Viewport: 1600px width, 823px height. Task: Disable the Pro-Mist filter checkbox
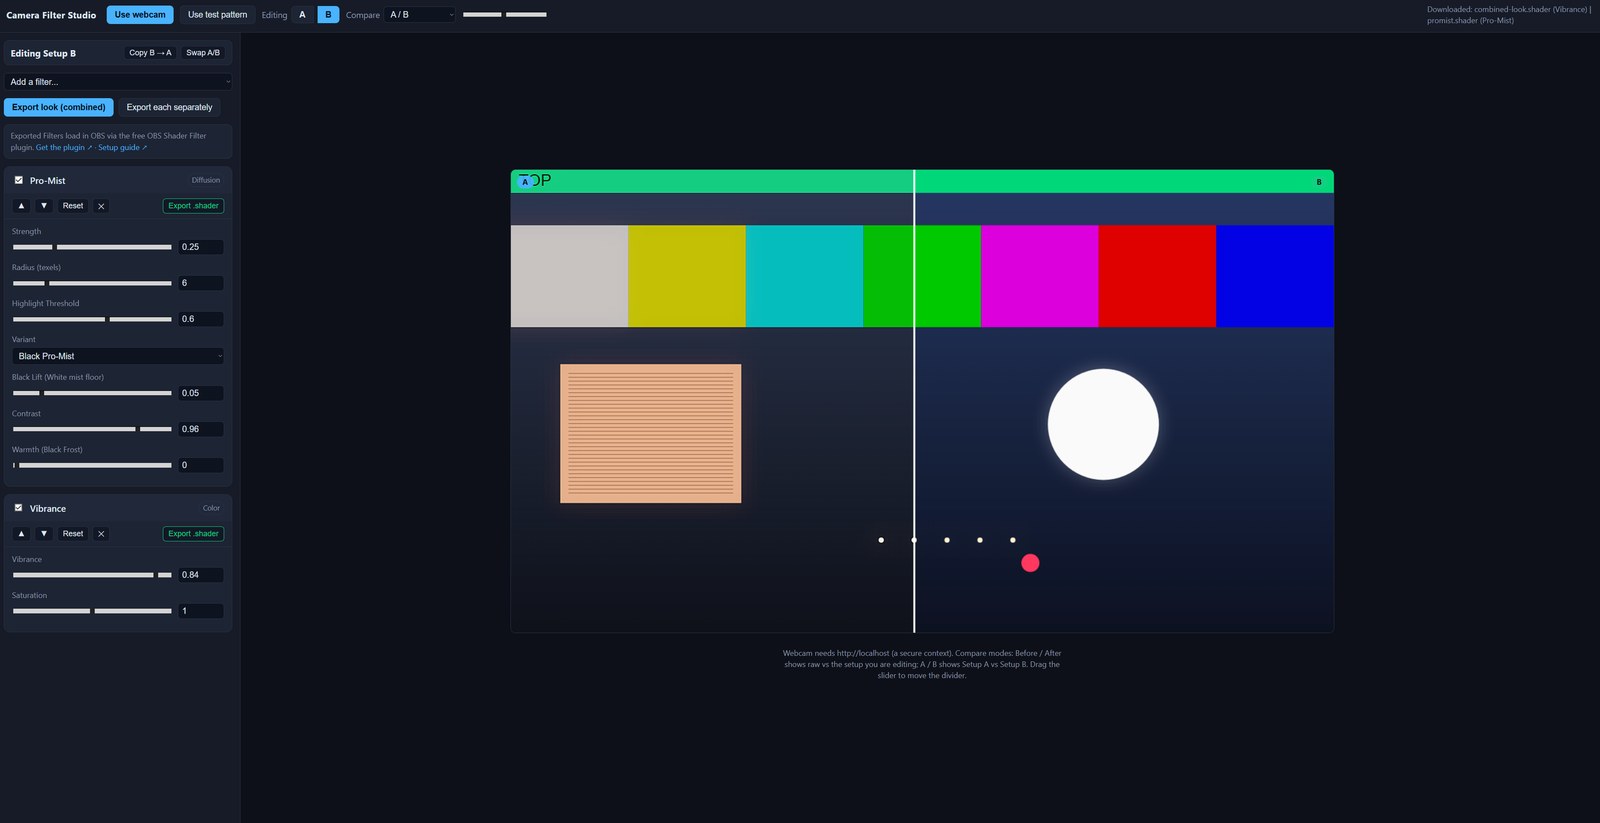click(18, 180)
